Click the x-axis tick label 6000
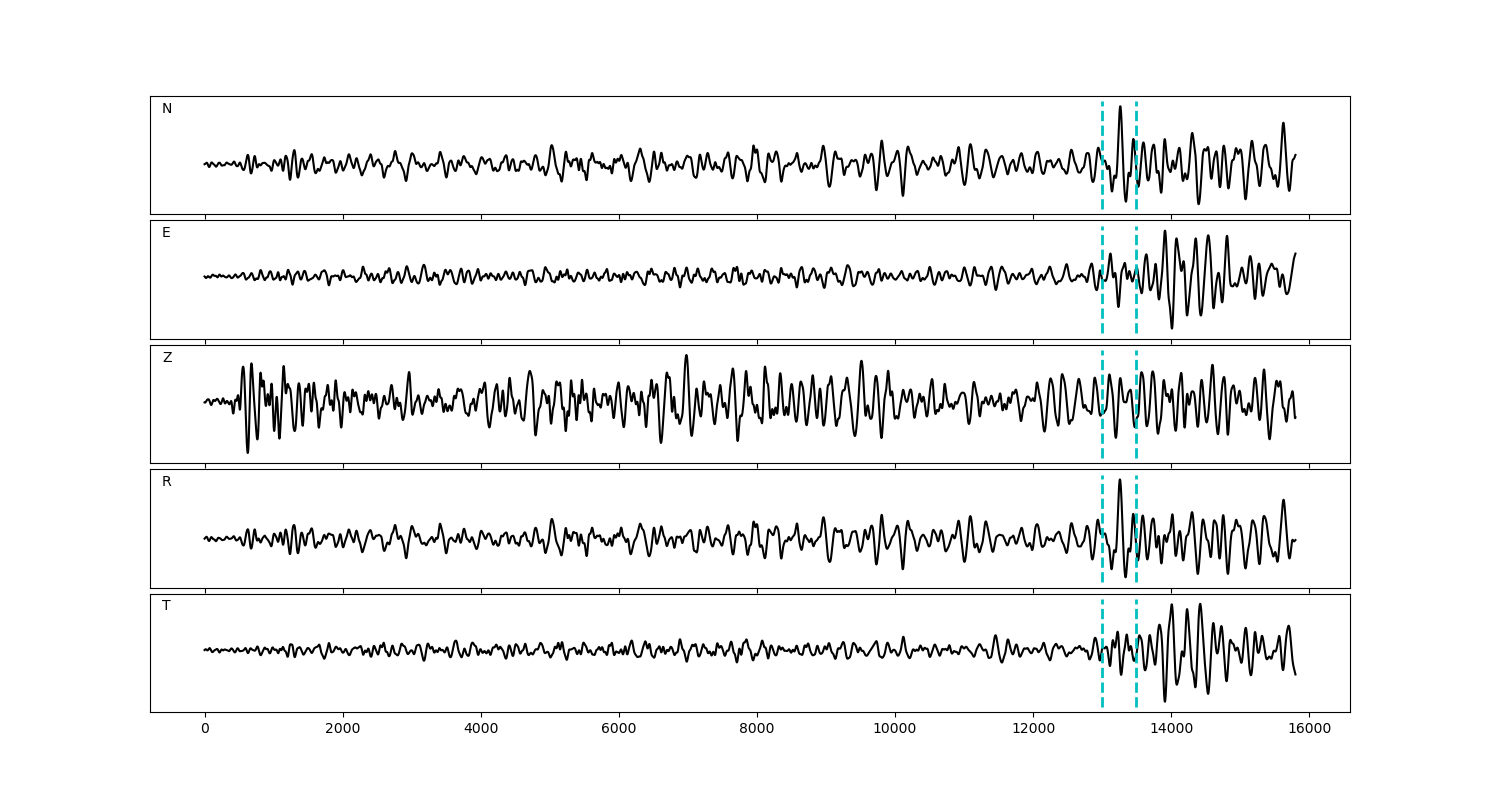This screenshot has width=1500, height=800. [x=619, y=729]
